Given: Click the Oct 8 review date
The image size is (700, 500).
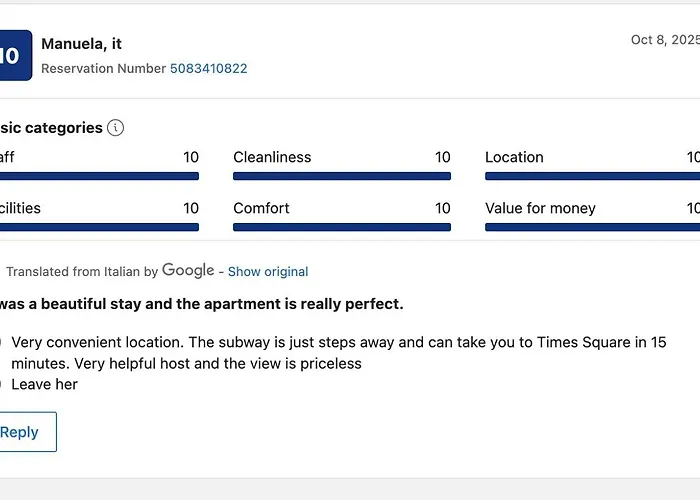Looking at the screenshot, I should pyautogui.click(x=665, y=40).
